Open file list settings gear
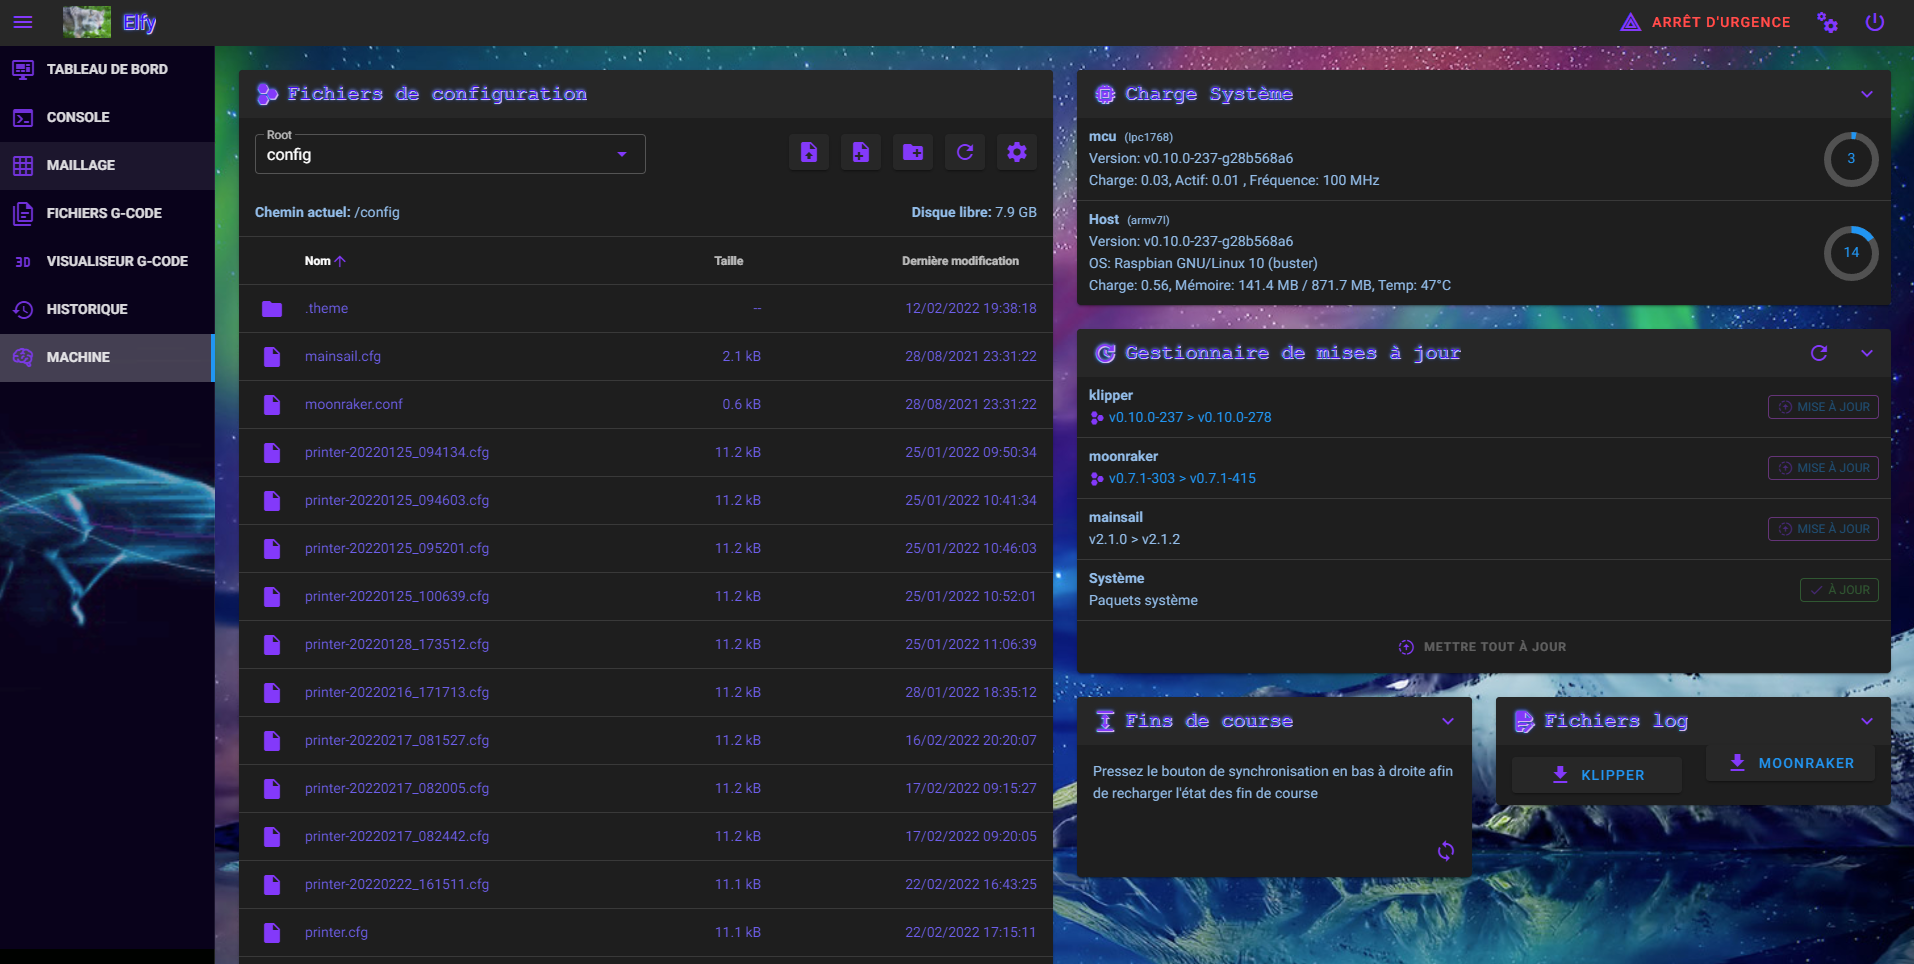 coord(1016,152)
